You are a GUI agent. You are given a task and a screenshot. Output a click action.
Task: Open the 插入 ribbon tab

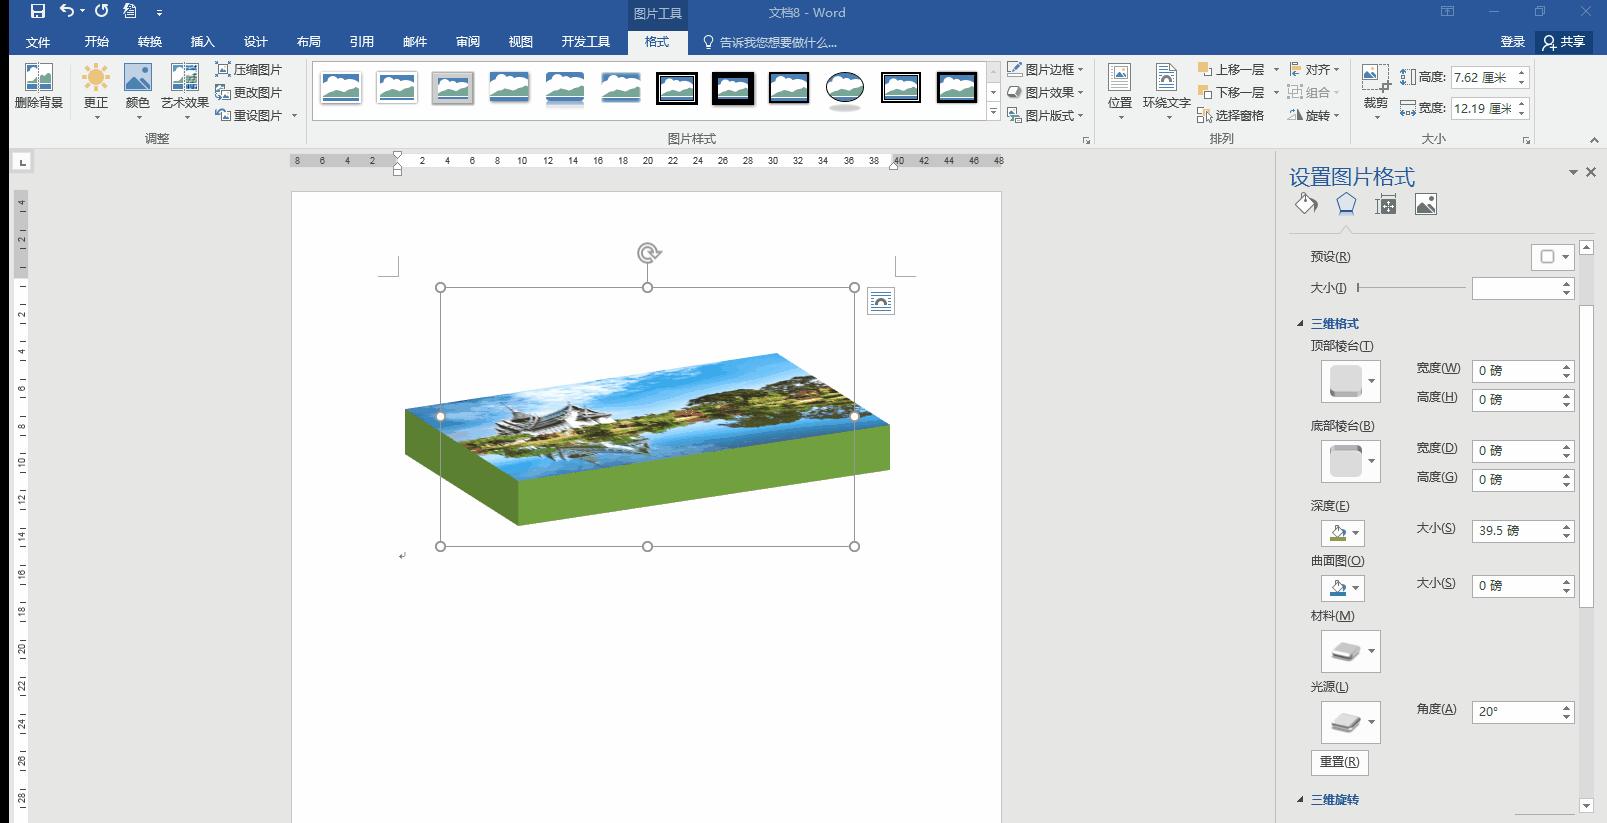pos(203,42)
